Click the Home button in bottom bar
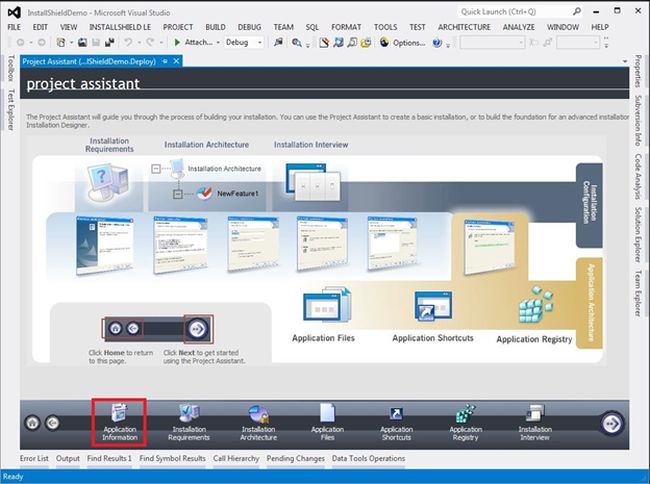Image resolution: width=650 pixels, height=484 pixels. pyautogui.click(x=33, y=423)
